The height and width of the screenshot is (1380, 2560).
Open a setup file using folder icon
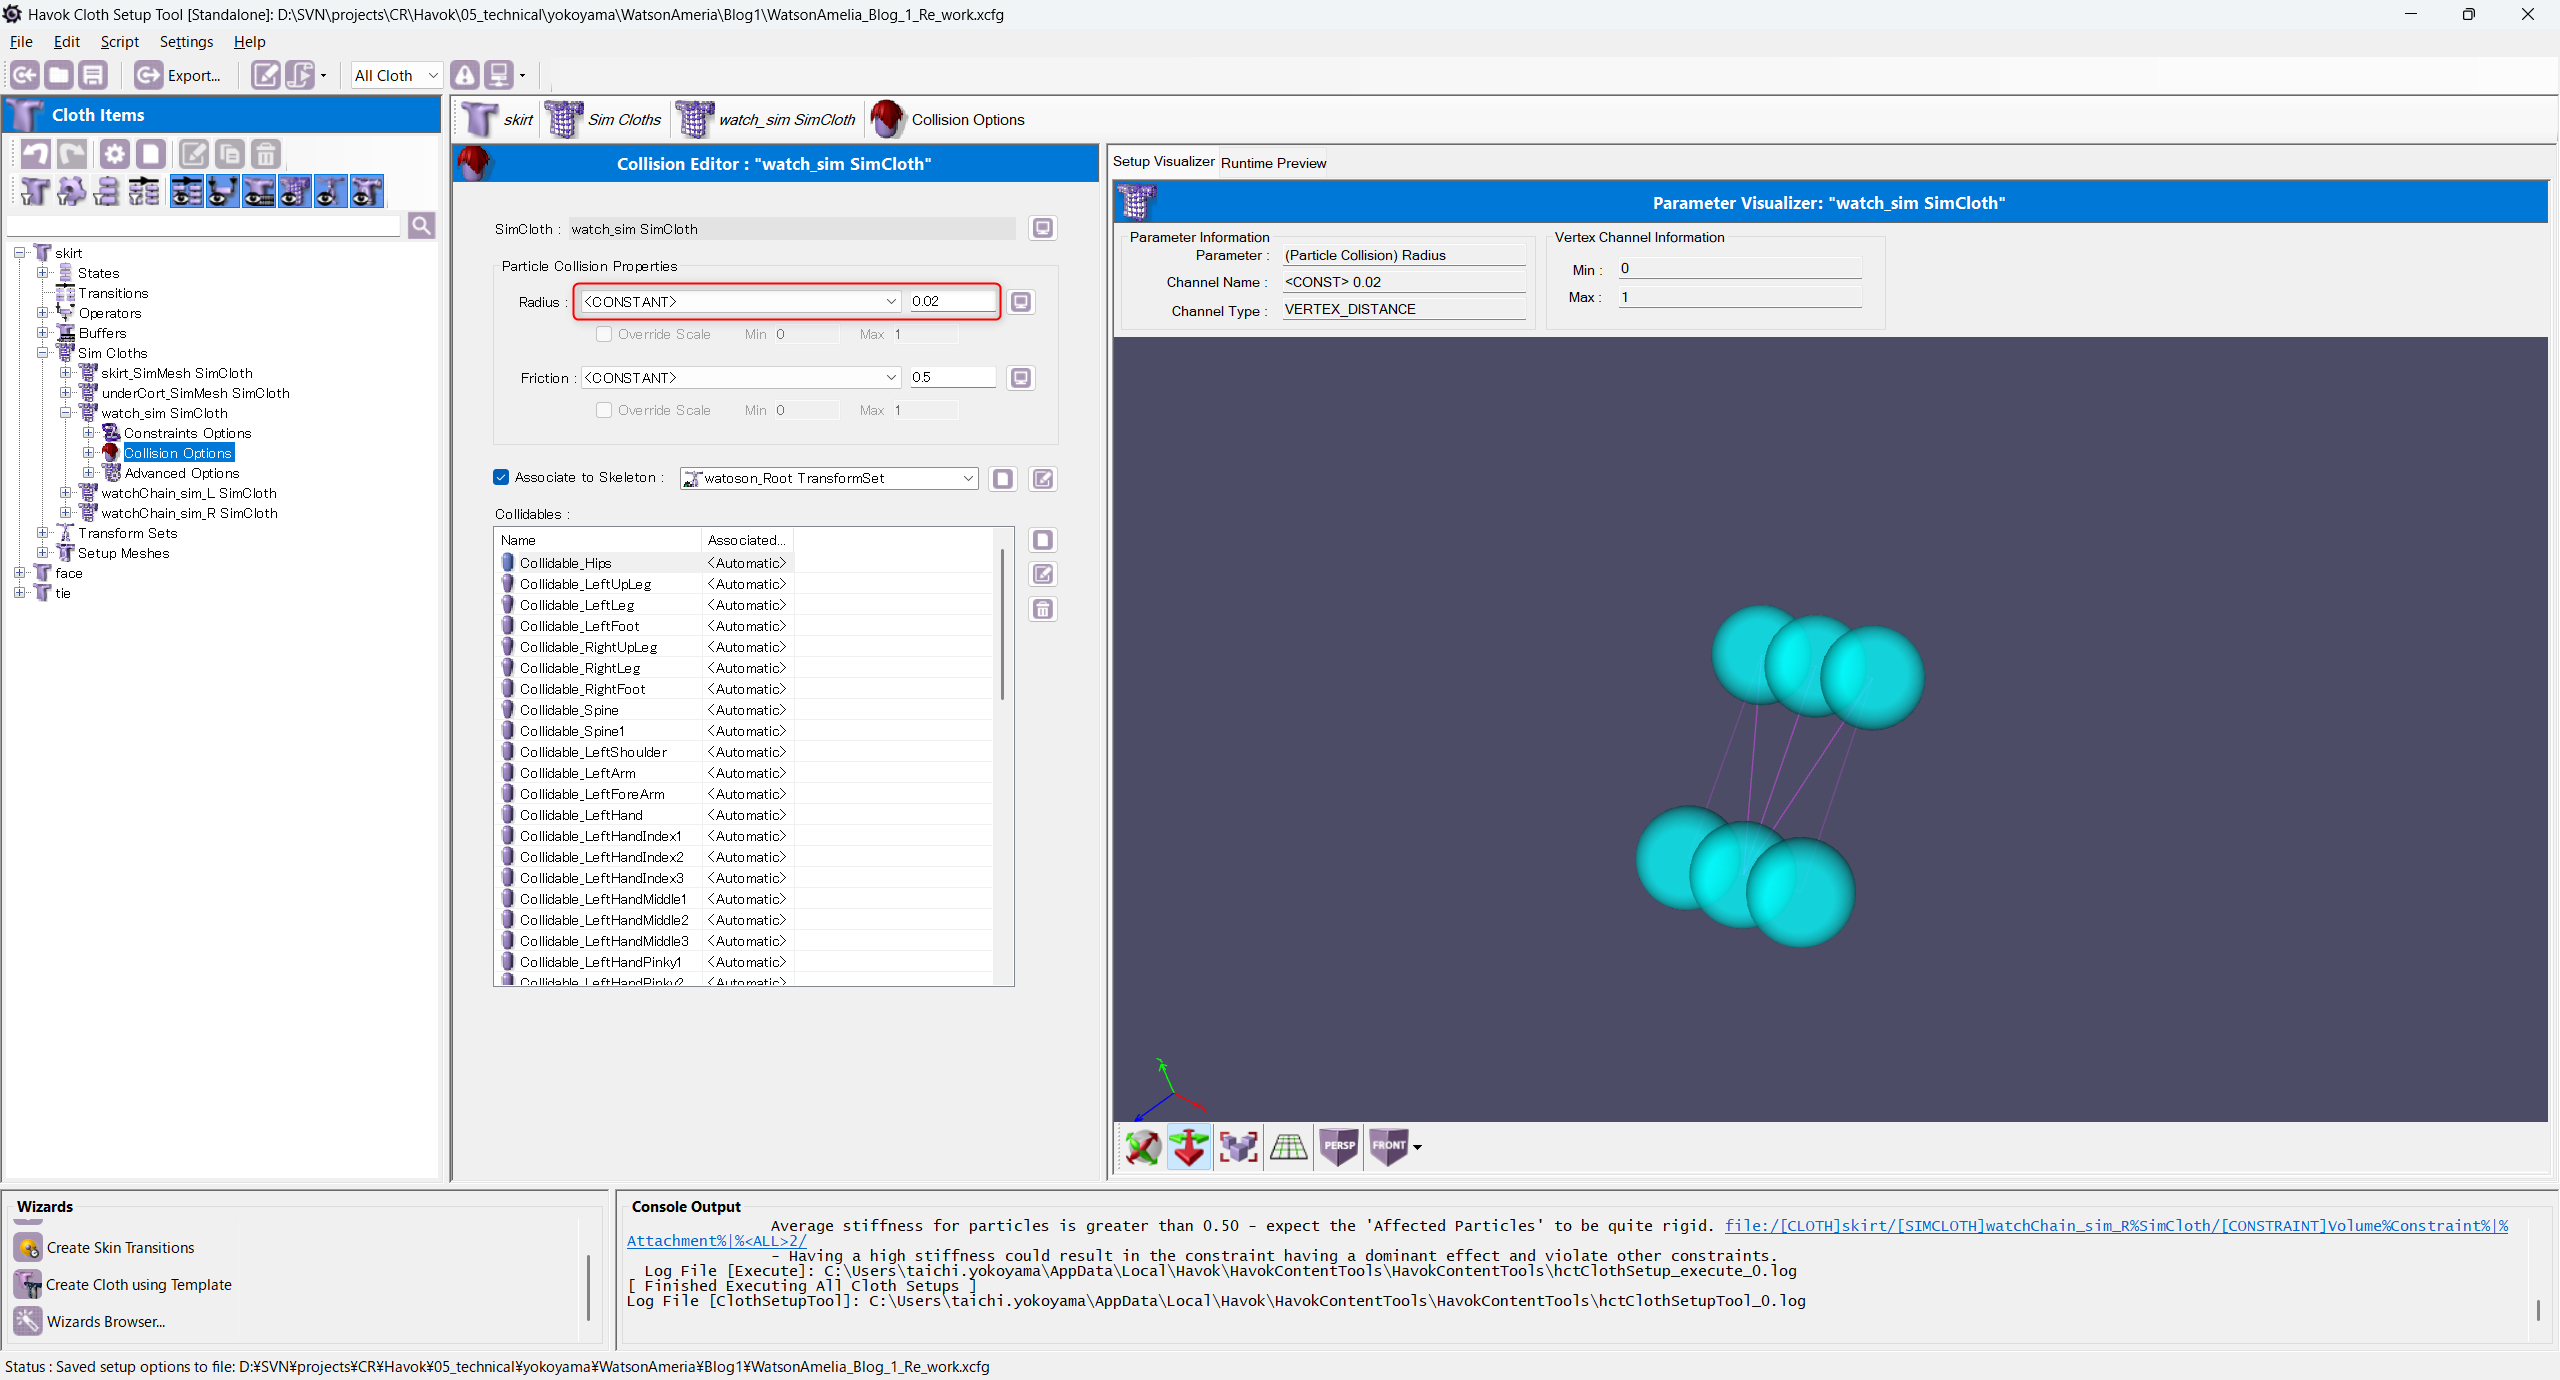coord(59,75)
